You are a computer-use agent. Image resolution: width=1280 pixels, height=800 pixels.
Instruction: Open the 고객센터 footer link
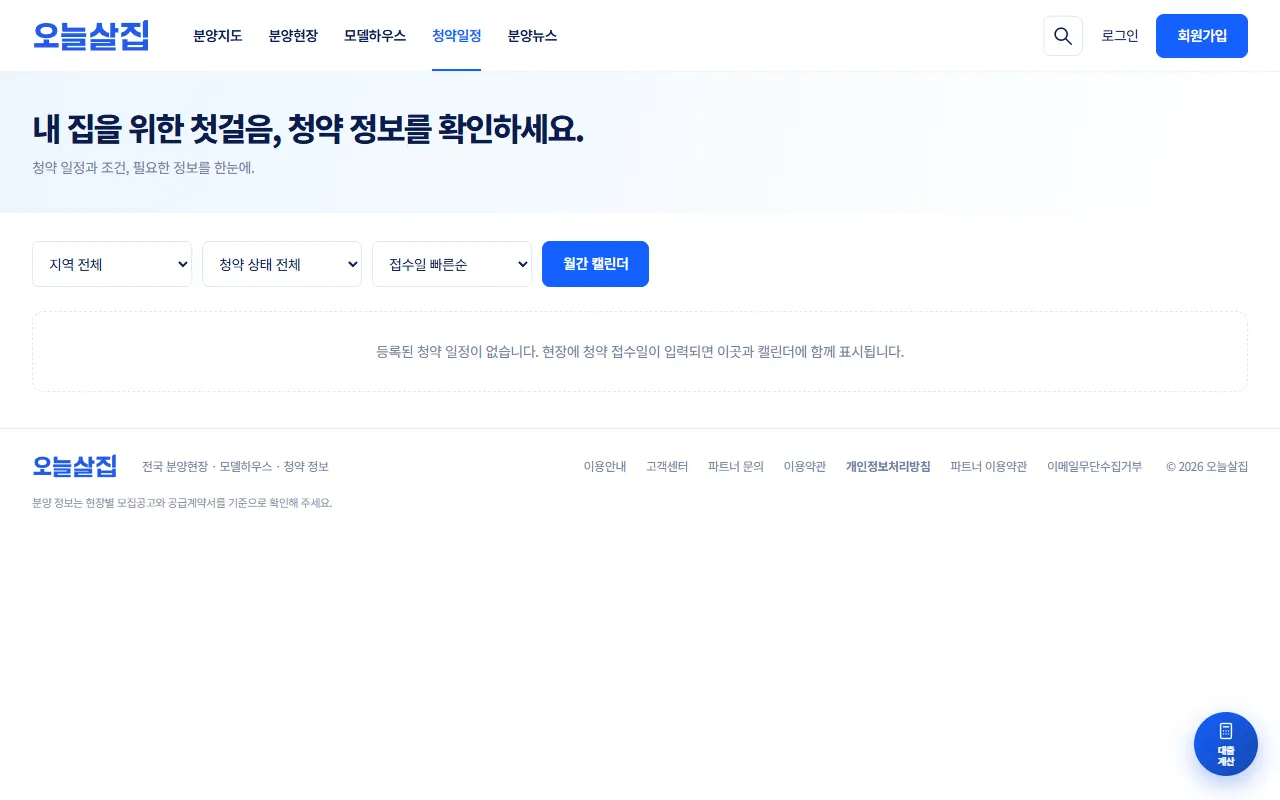pos(667,467)
